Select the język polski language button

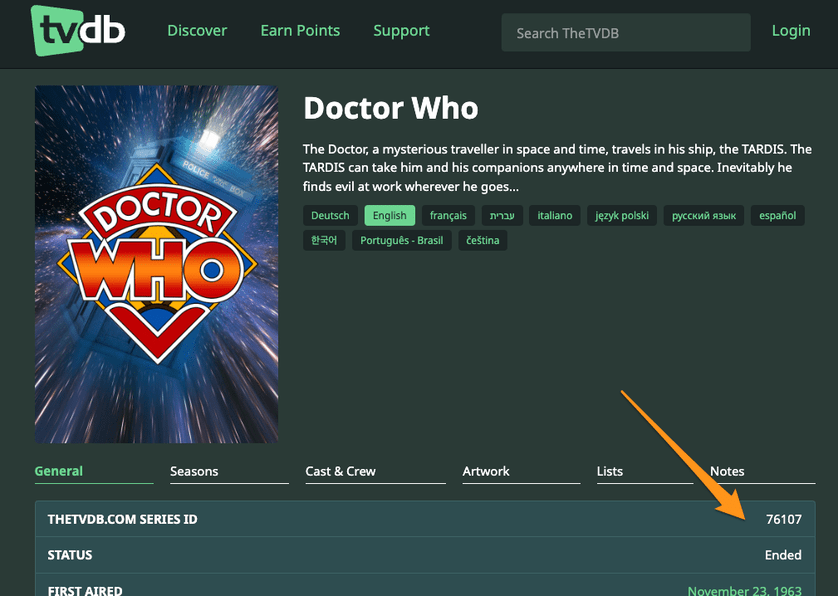point(622,215)
